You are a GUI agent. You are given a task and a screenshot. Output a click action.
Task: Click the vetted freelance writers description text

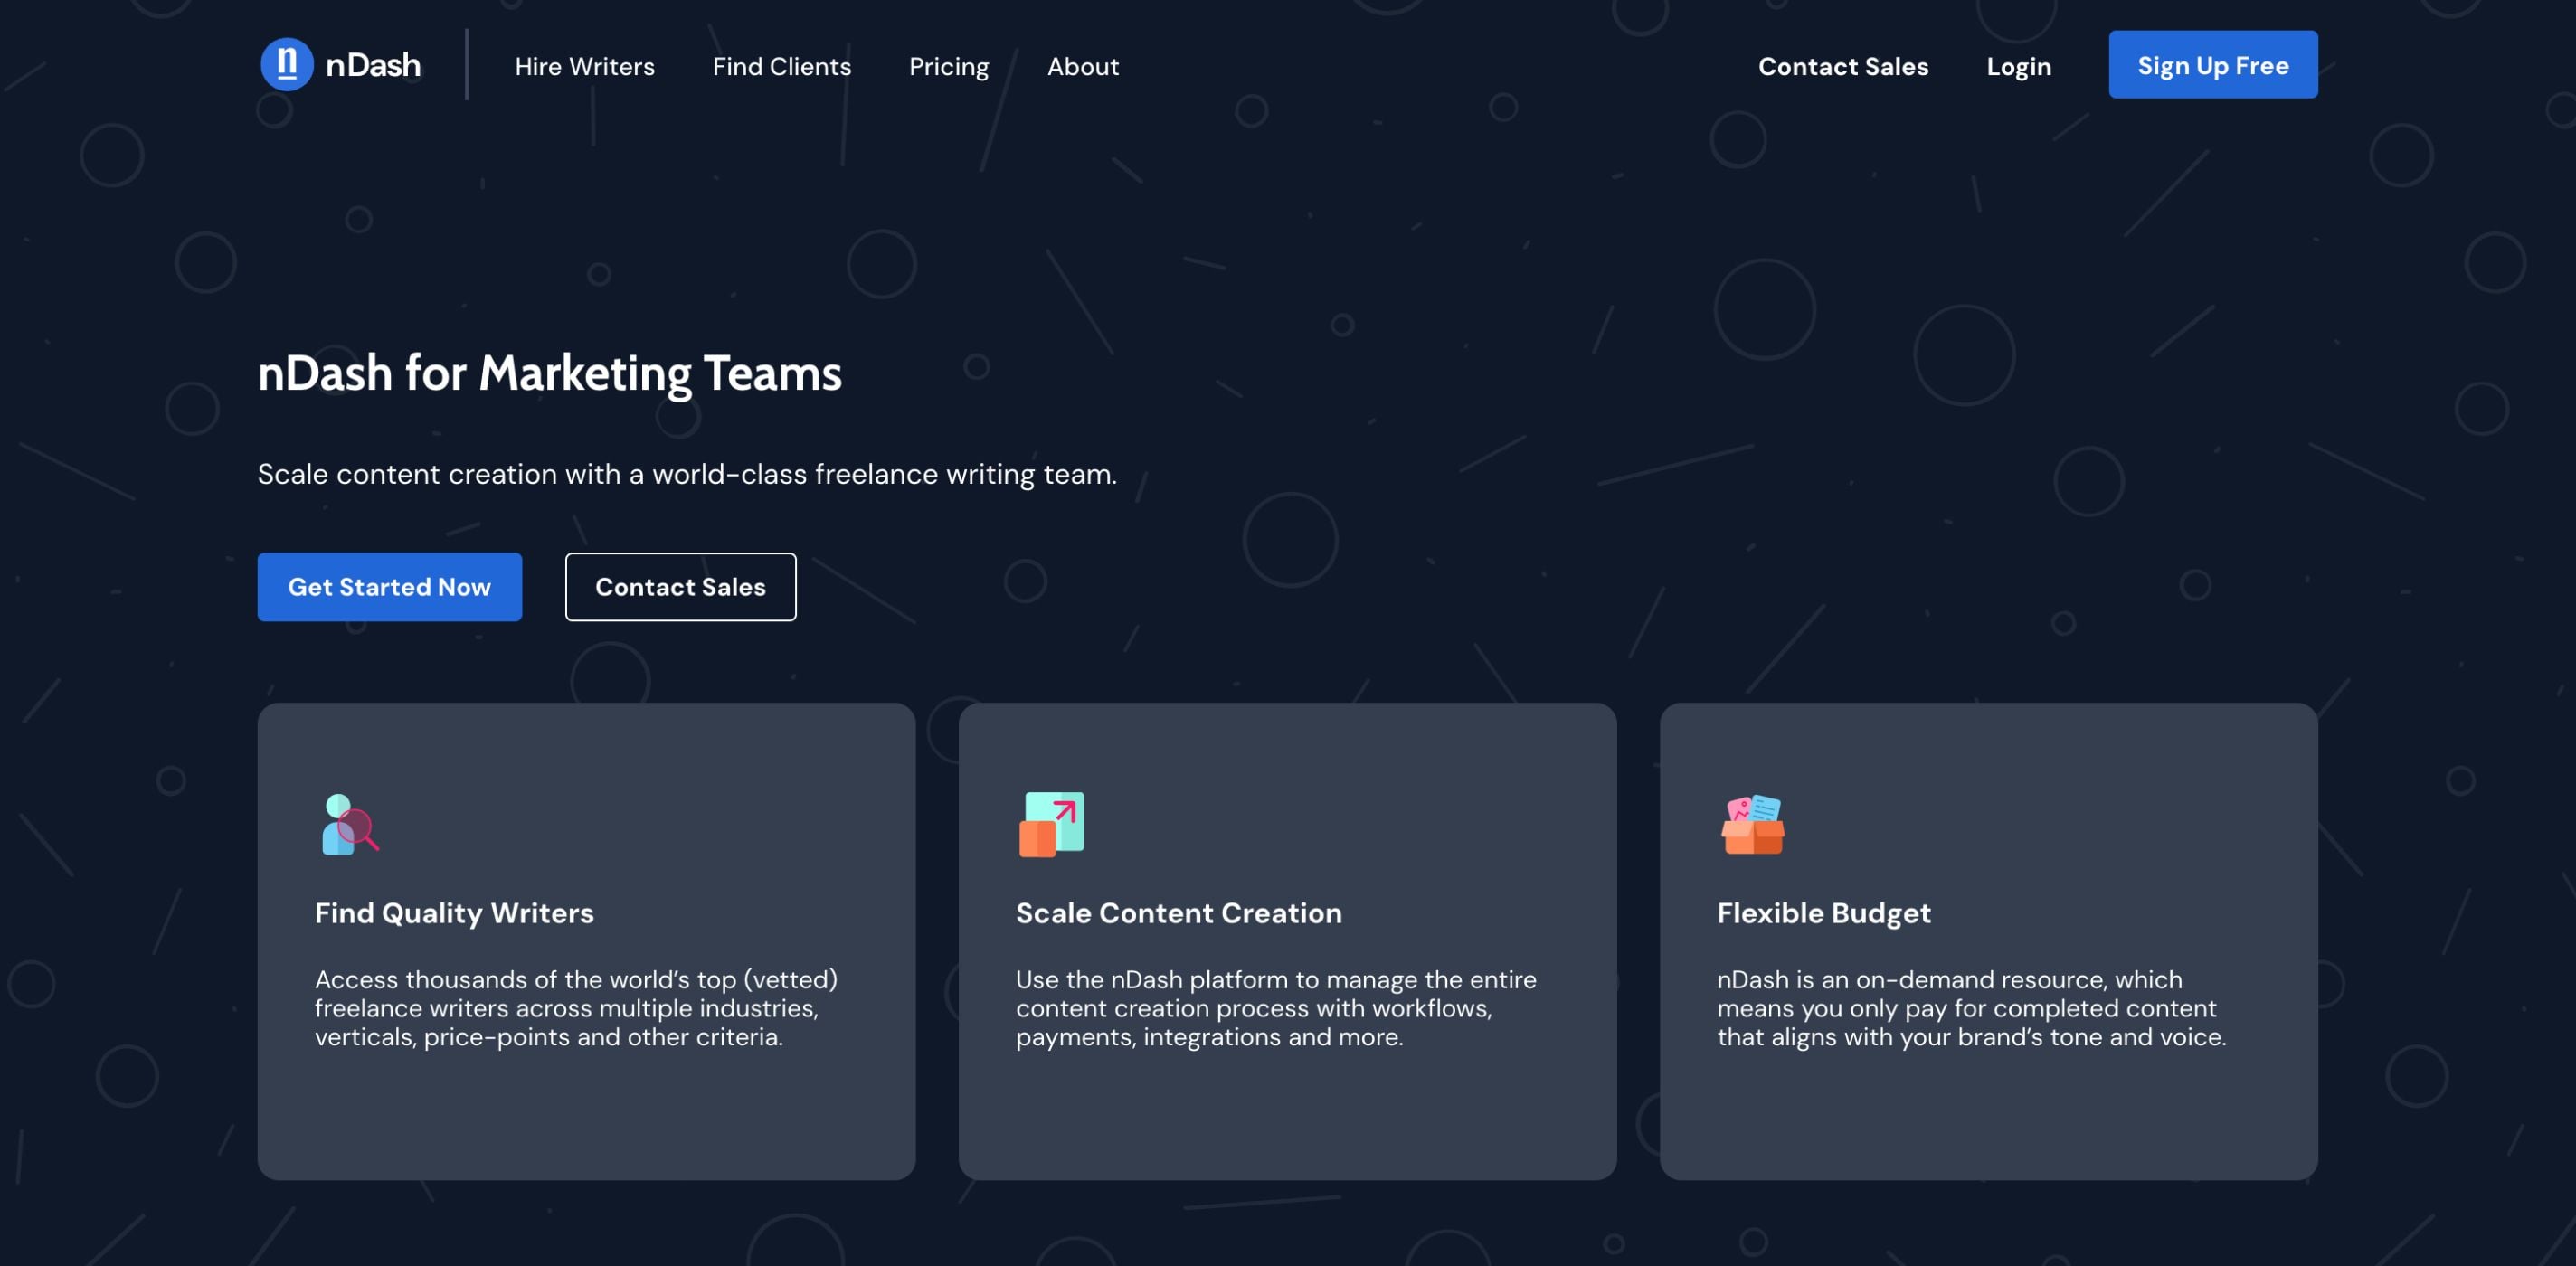575,1008
